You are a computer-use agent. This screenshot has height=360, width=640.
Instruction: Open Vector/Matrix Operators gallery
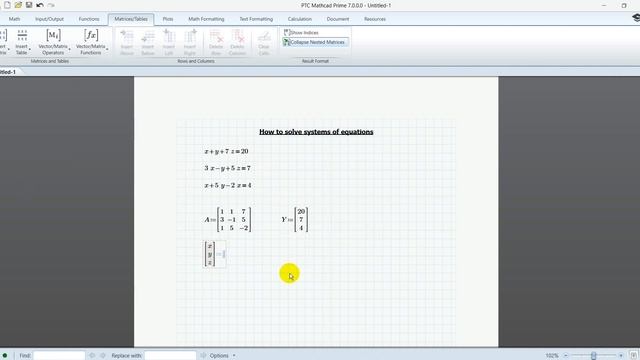click(53, 42)
